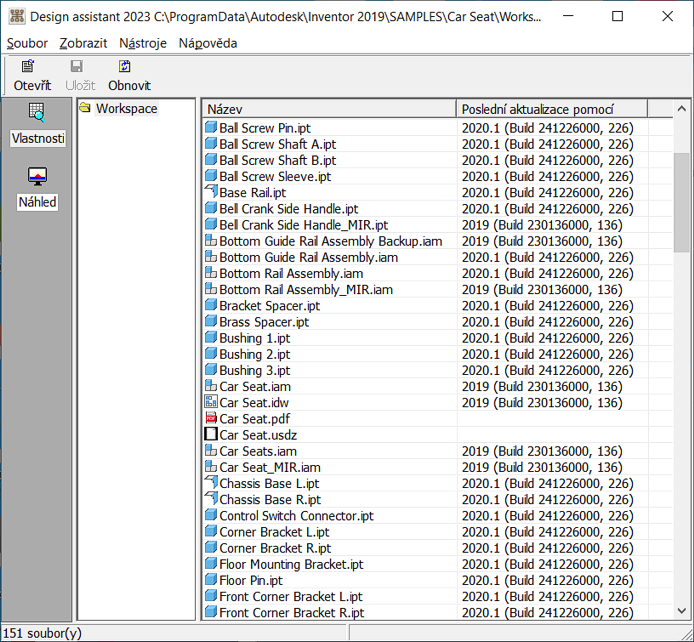Open the Nástroje menu

click(142, 43)
